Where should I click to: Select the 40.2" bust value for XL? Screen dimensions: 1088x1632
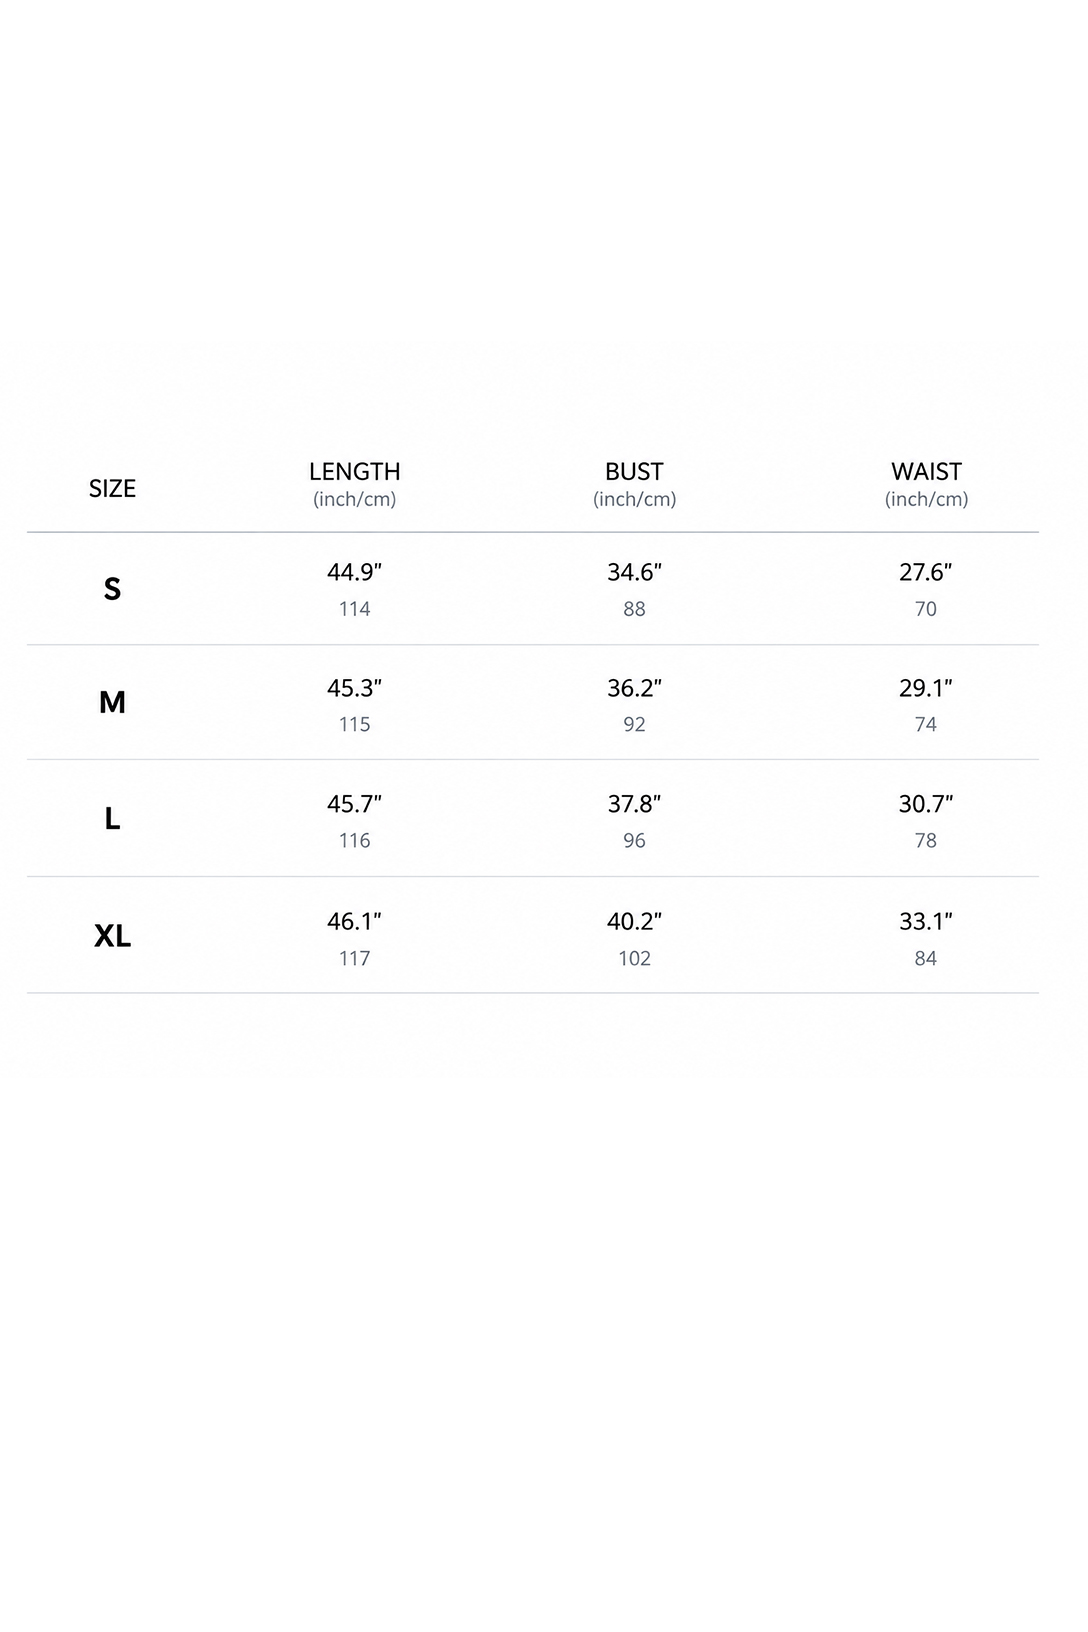click(x=634, y=921)
